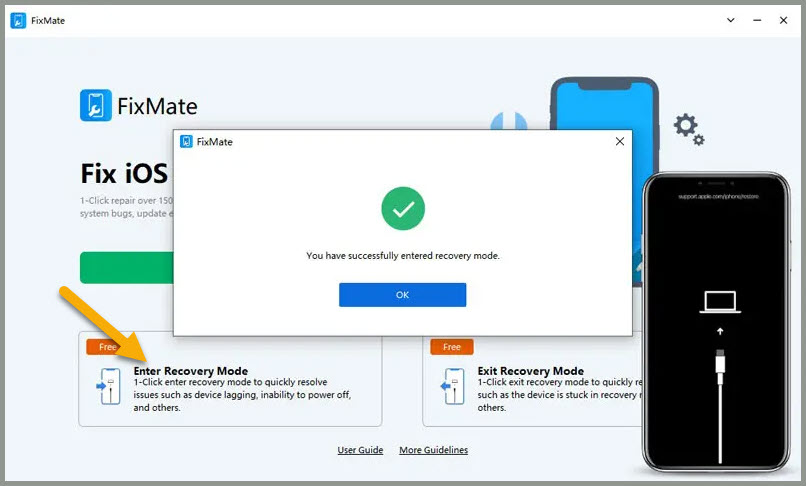Screen dimensions: 806x486
Task: Click the upward arrow on phone screen
Action: (720, 331)
